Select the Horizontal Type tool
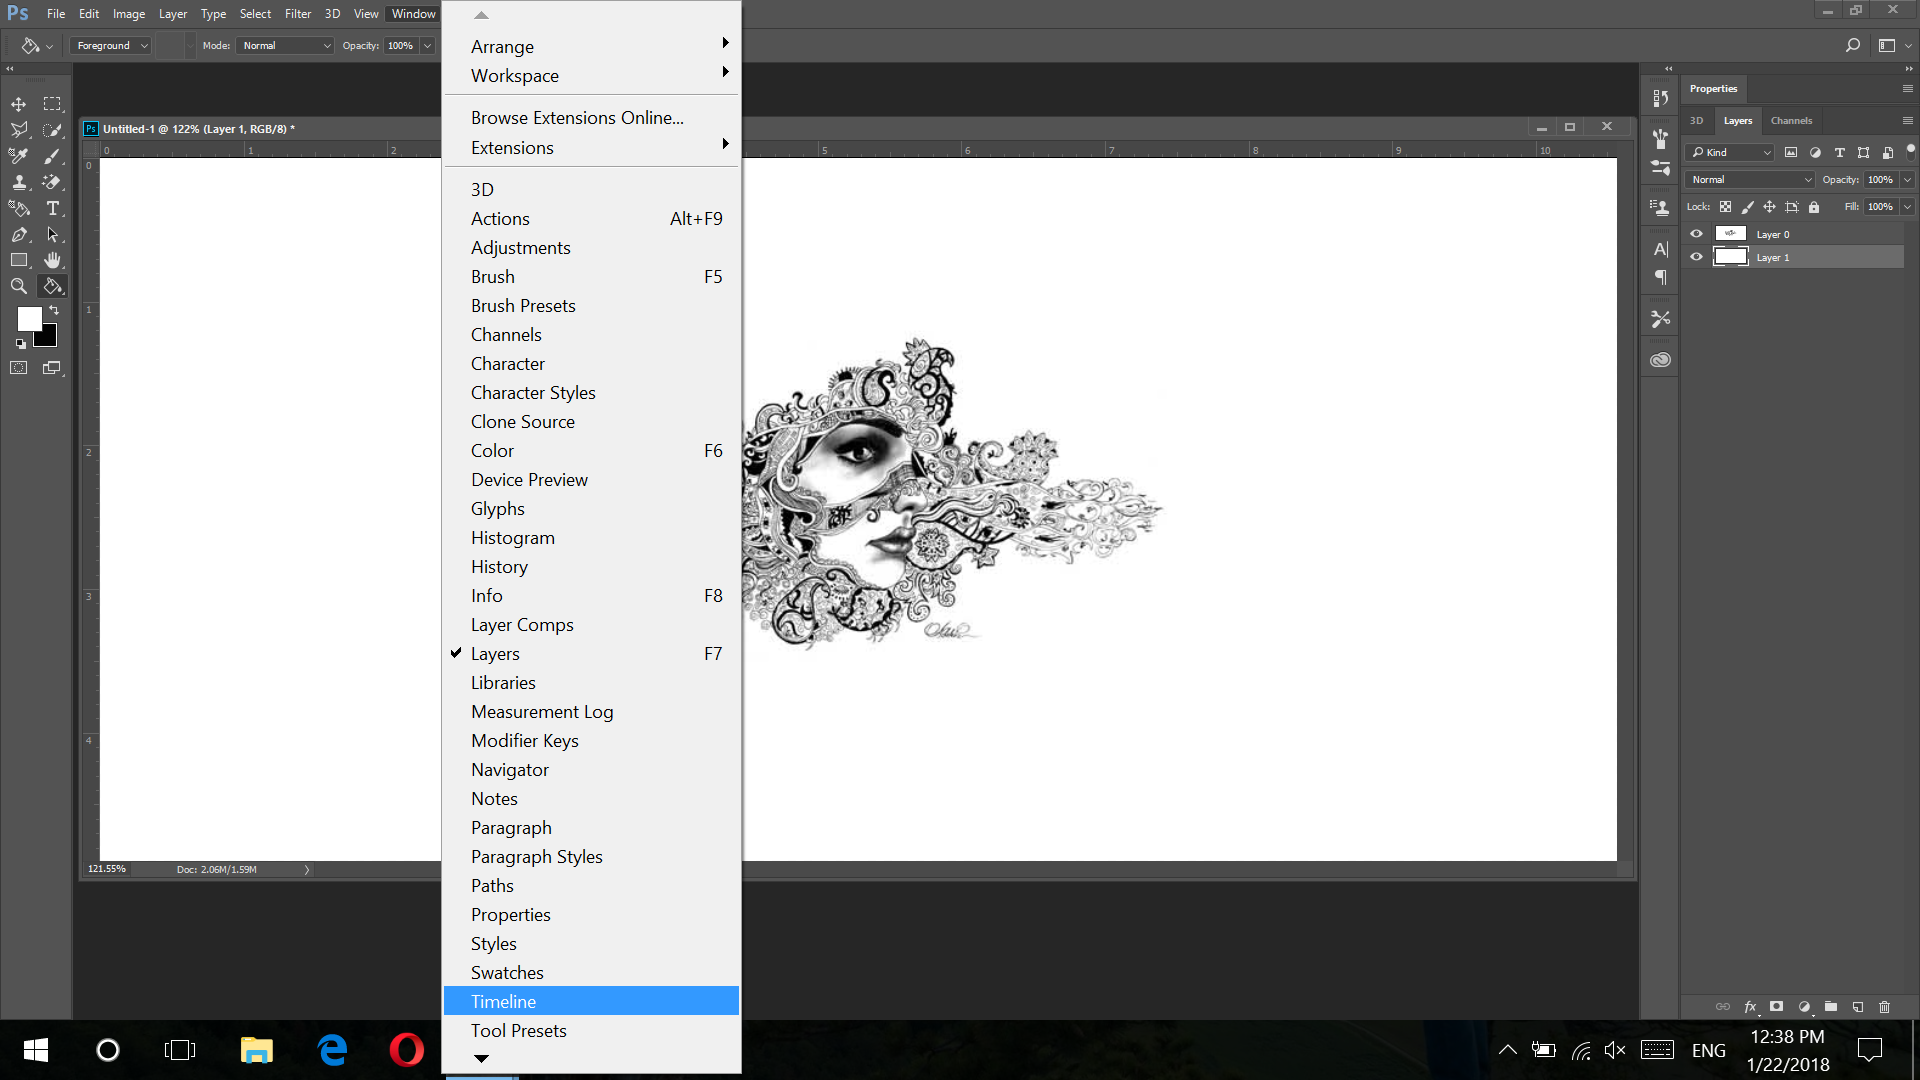 52,208
